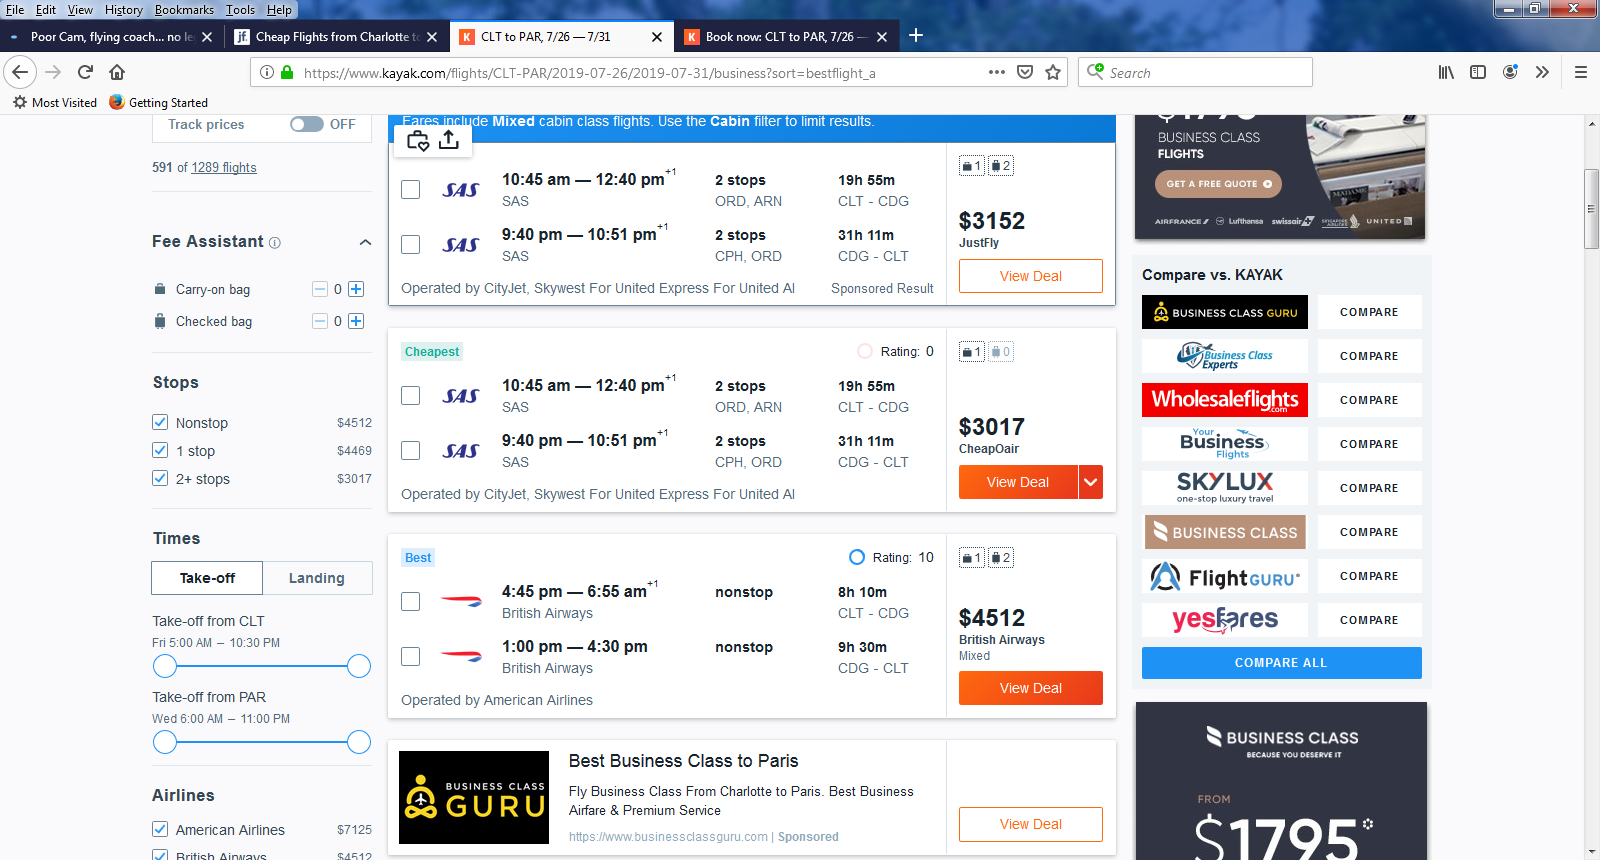View Deal for $3017 CheapOair fare

pyautogui.click(x=1018, y=482)
